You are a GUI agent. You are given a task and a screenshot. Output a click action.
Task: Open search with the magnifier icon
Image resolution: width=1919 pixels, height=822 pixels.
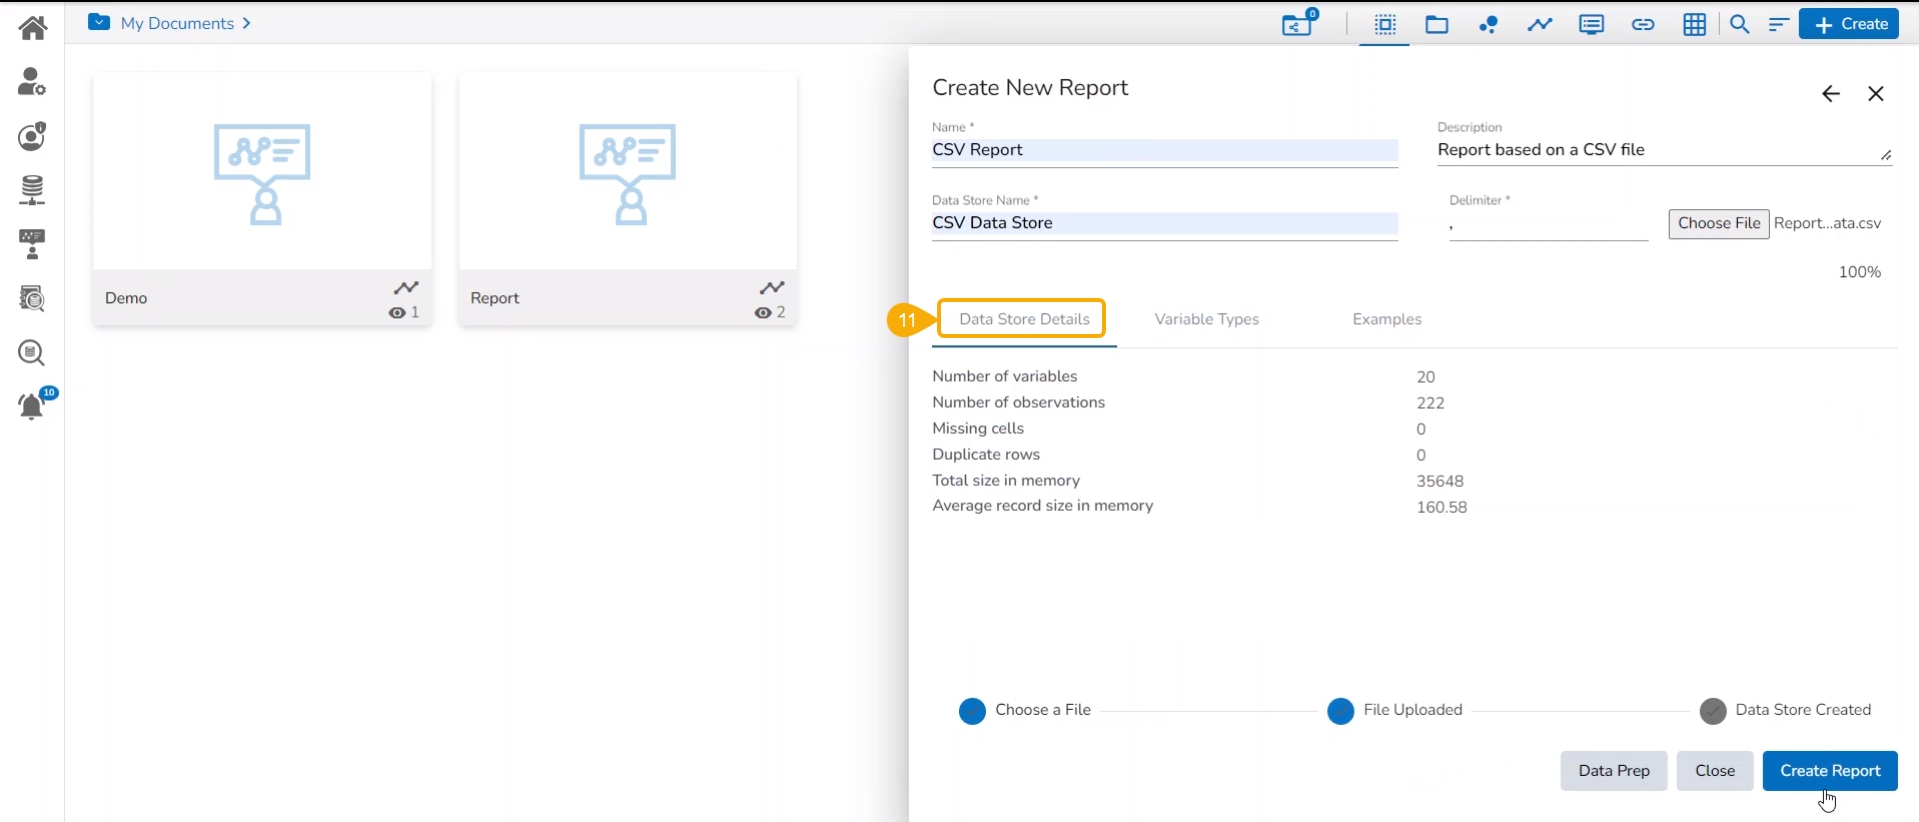tap(1740, 25)
